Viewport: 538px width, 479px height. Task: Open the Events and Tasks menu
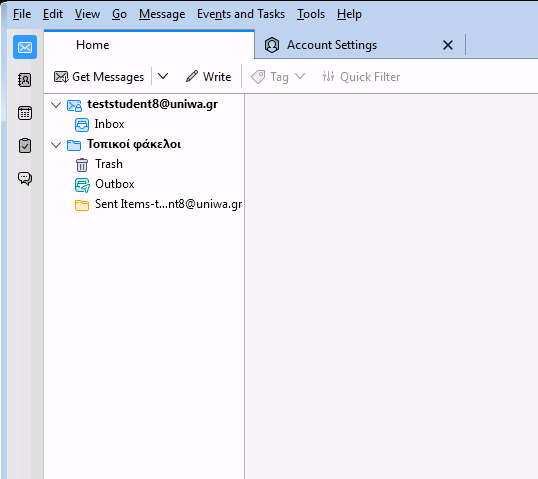tap(241, 14)
